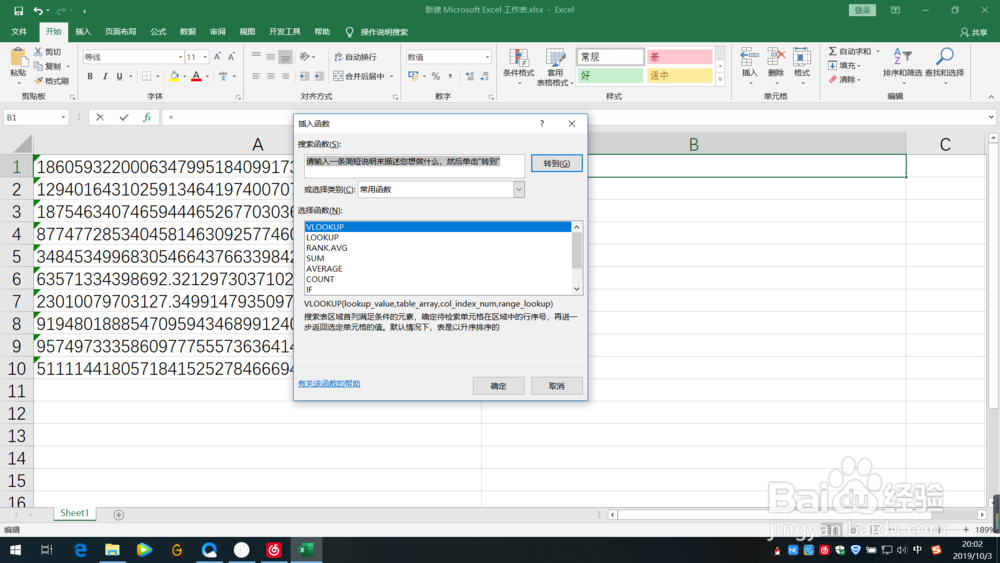This screenshot has width=1000, height=563.
Task: Click AutoSum sigma button
Action: click(x=849, y=51)
